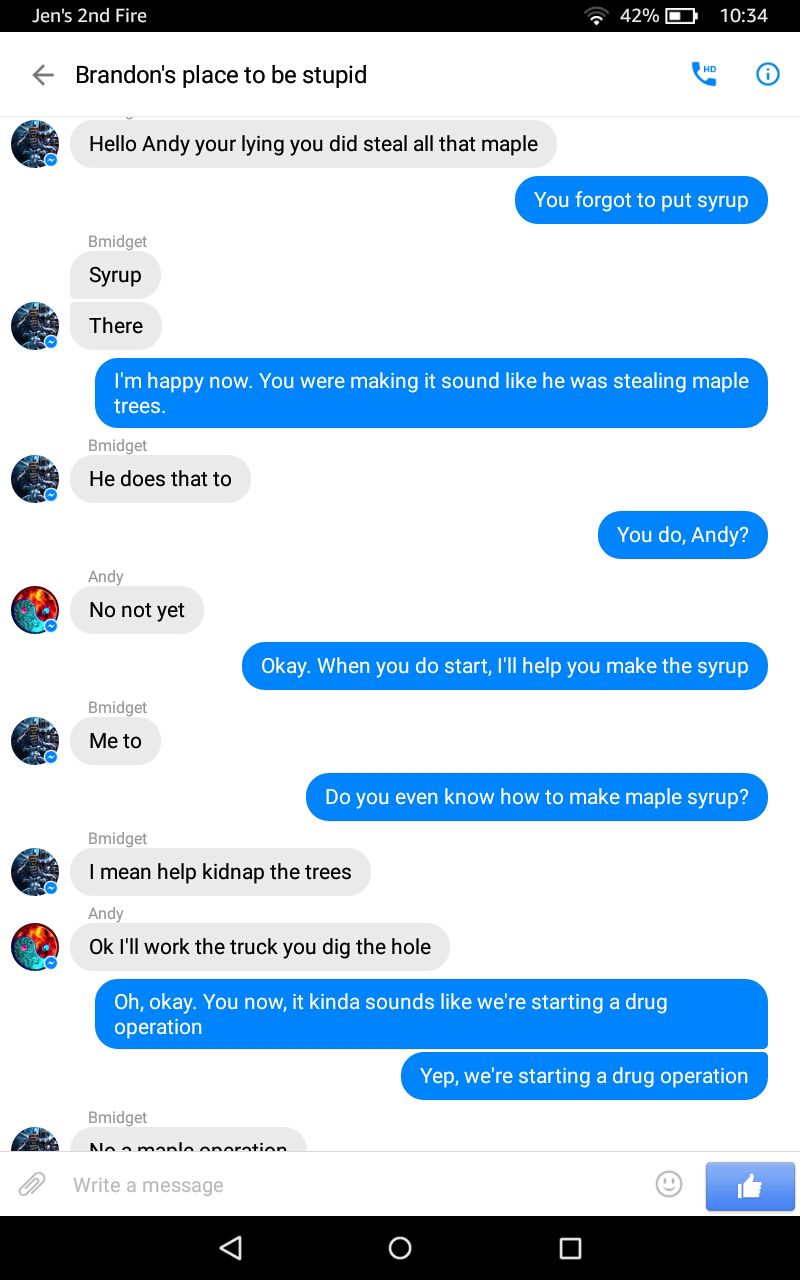Send a thumbs-up like
800x1280 pixels.
750,1186
